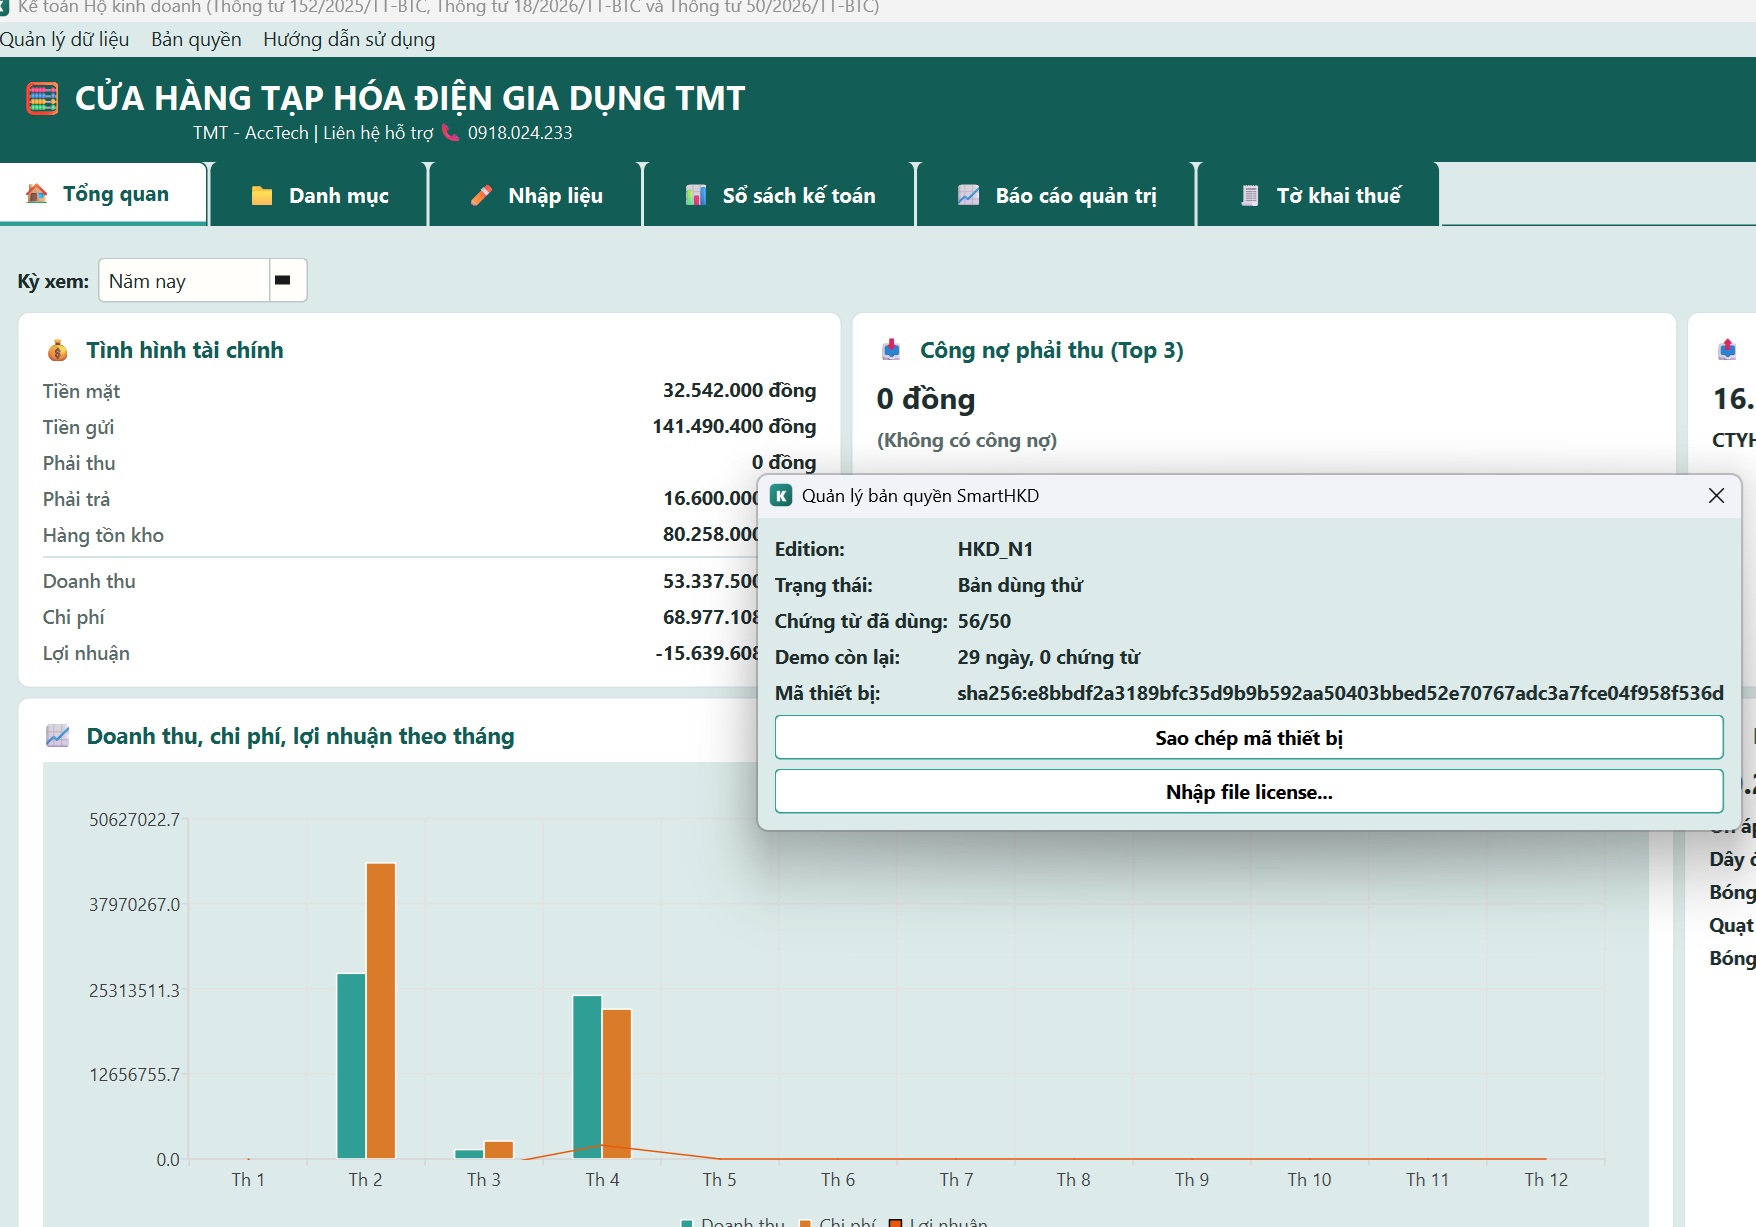1756x1227 pixels.
Task: Click Nhập file license... button
Action: pos(1249,792)
